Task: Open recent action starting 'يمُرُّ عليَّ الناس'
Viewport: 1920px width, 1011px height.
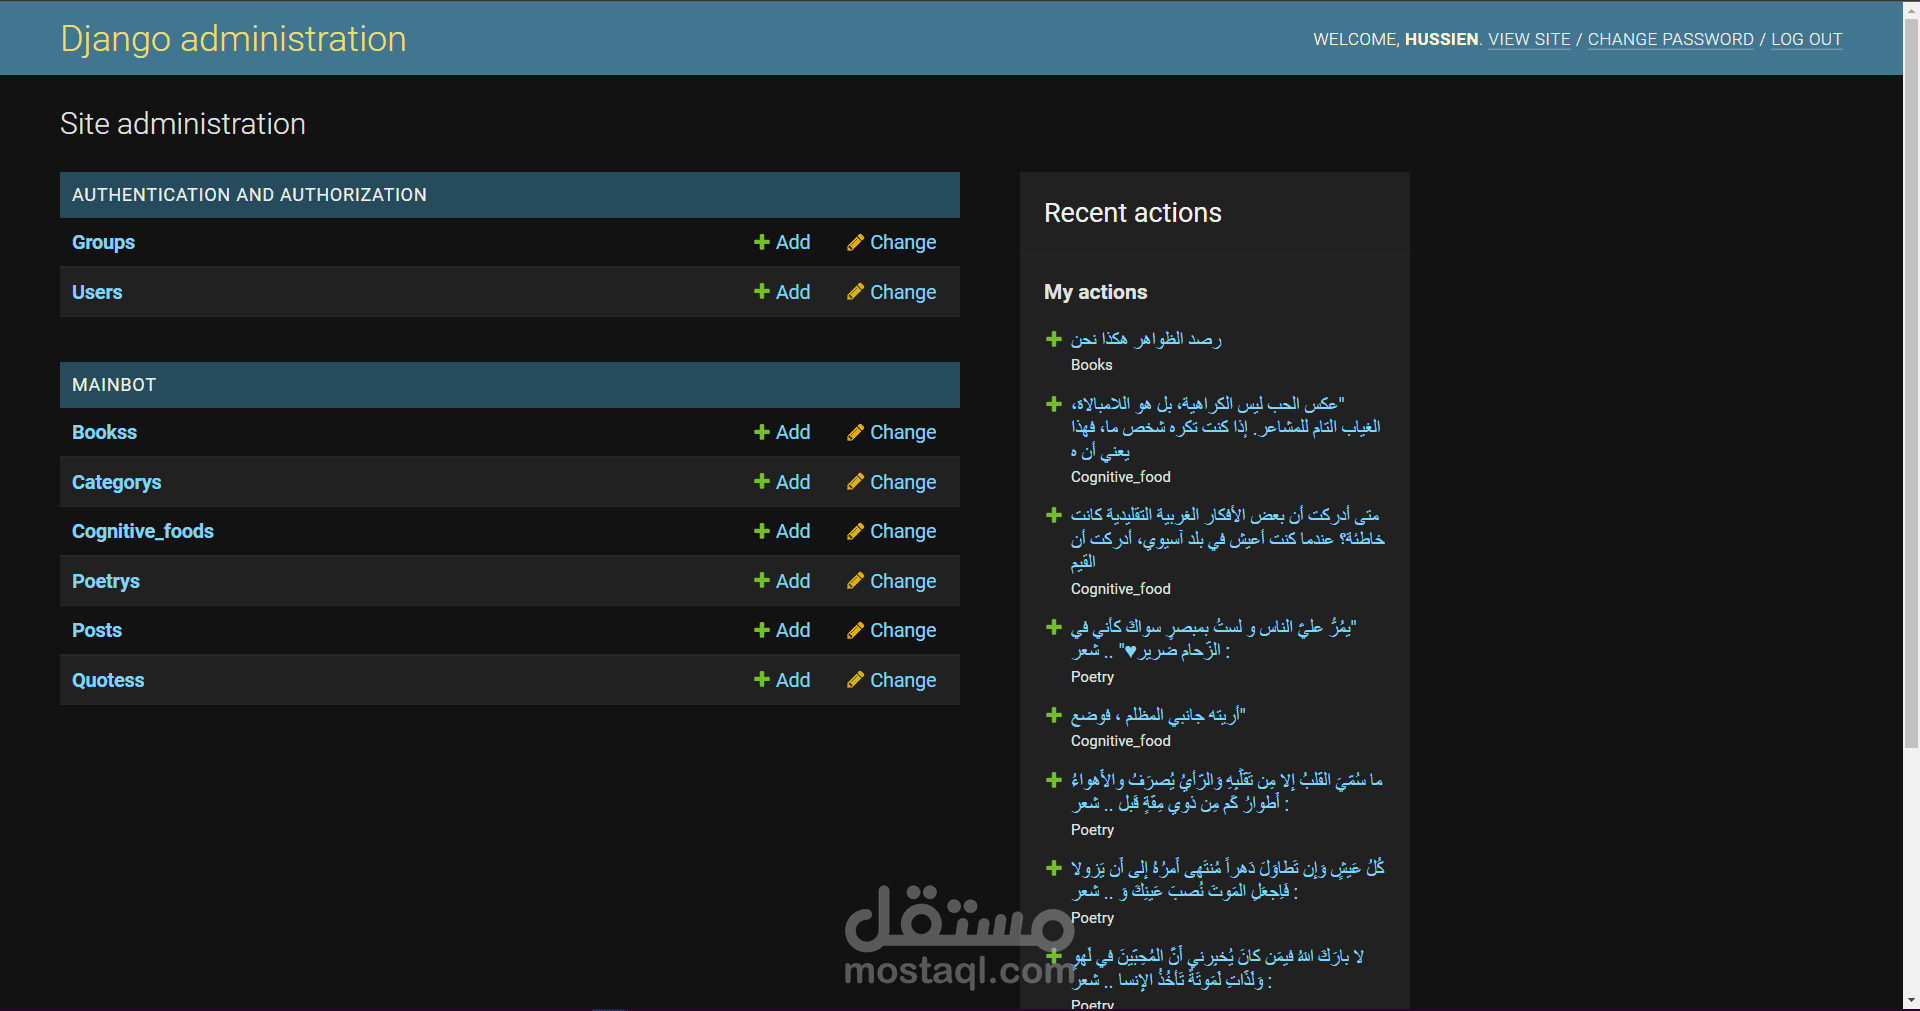Action: point(1213,639)
